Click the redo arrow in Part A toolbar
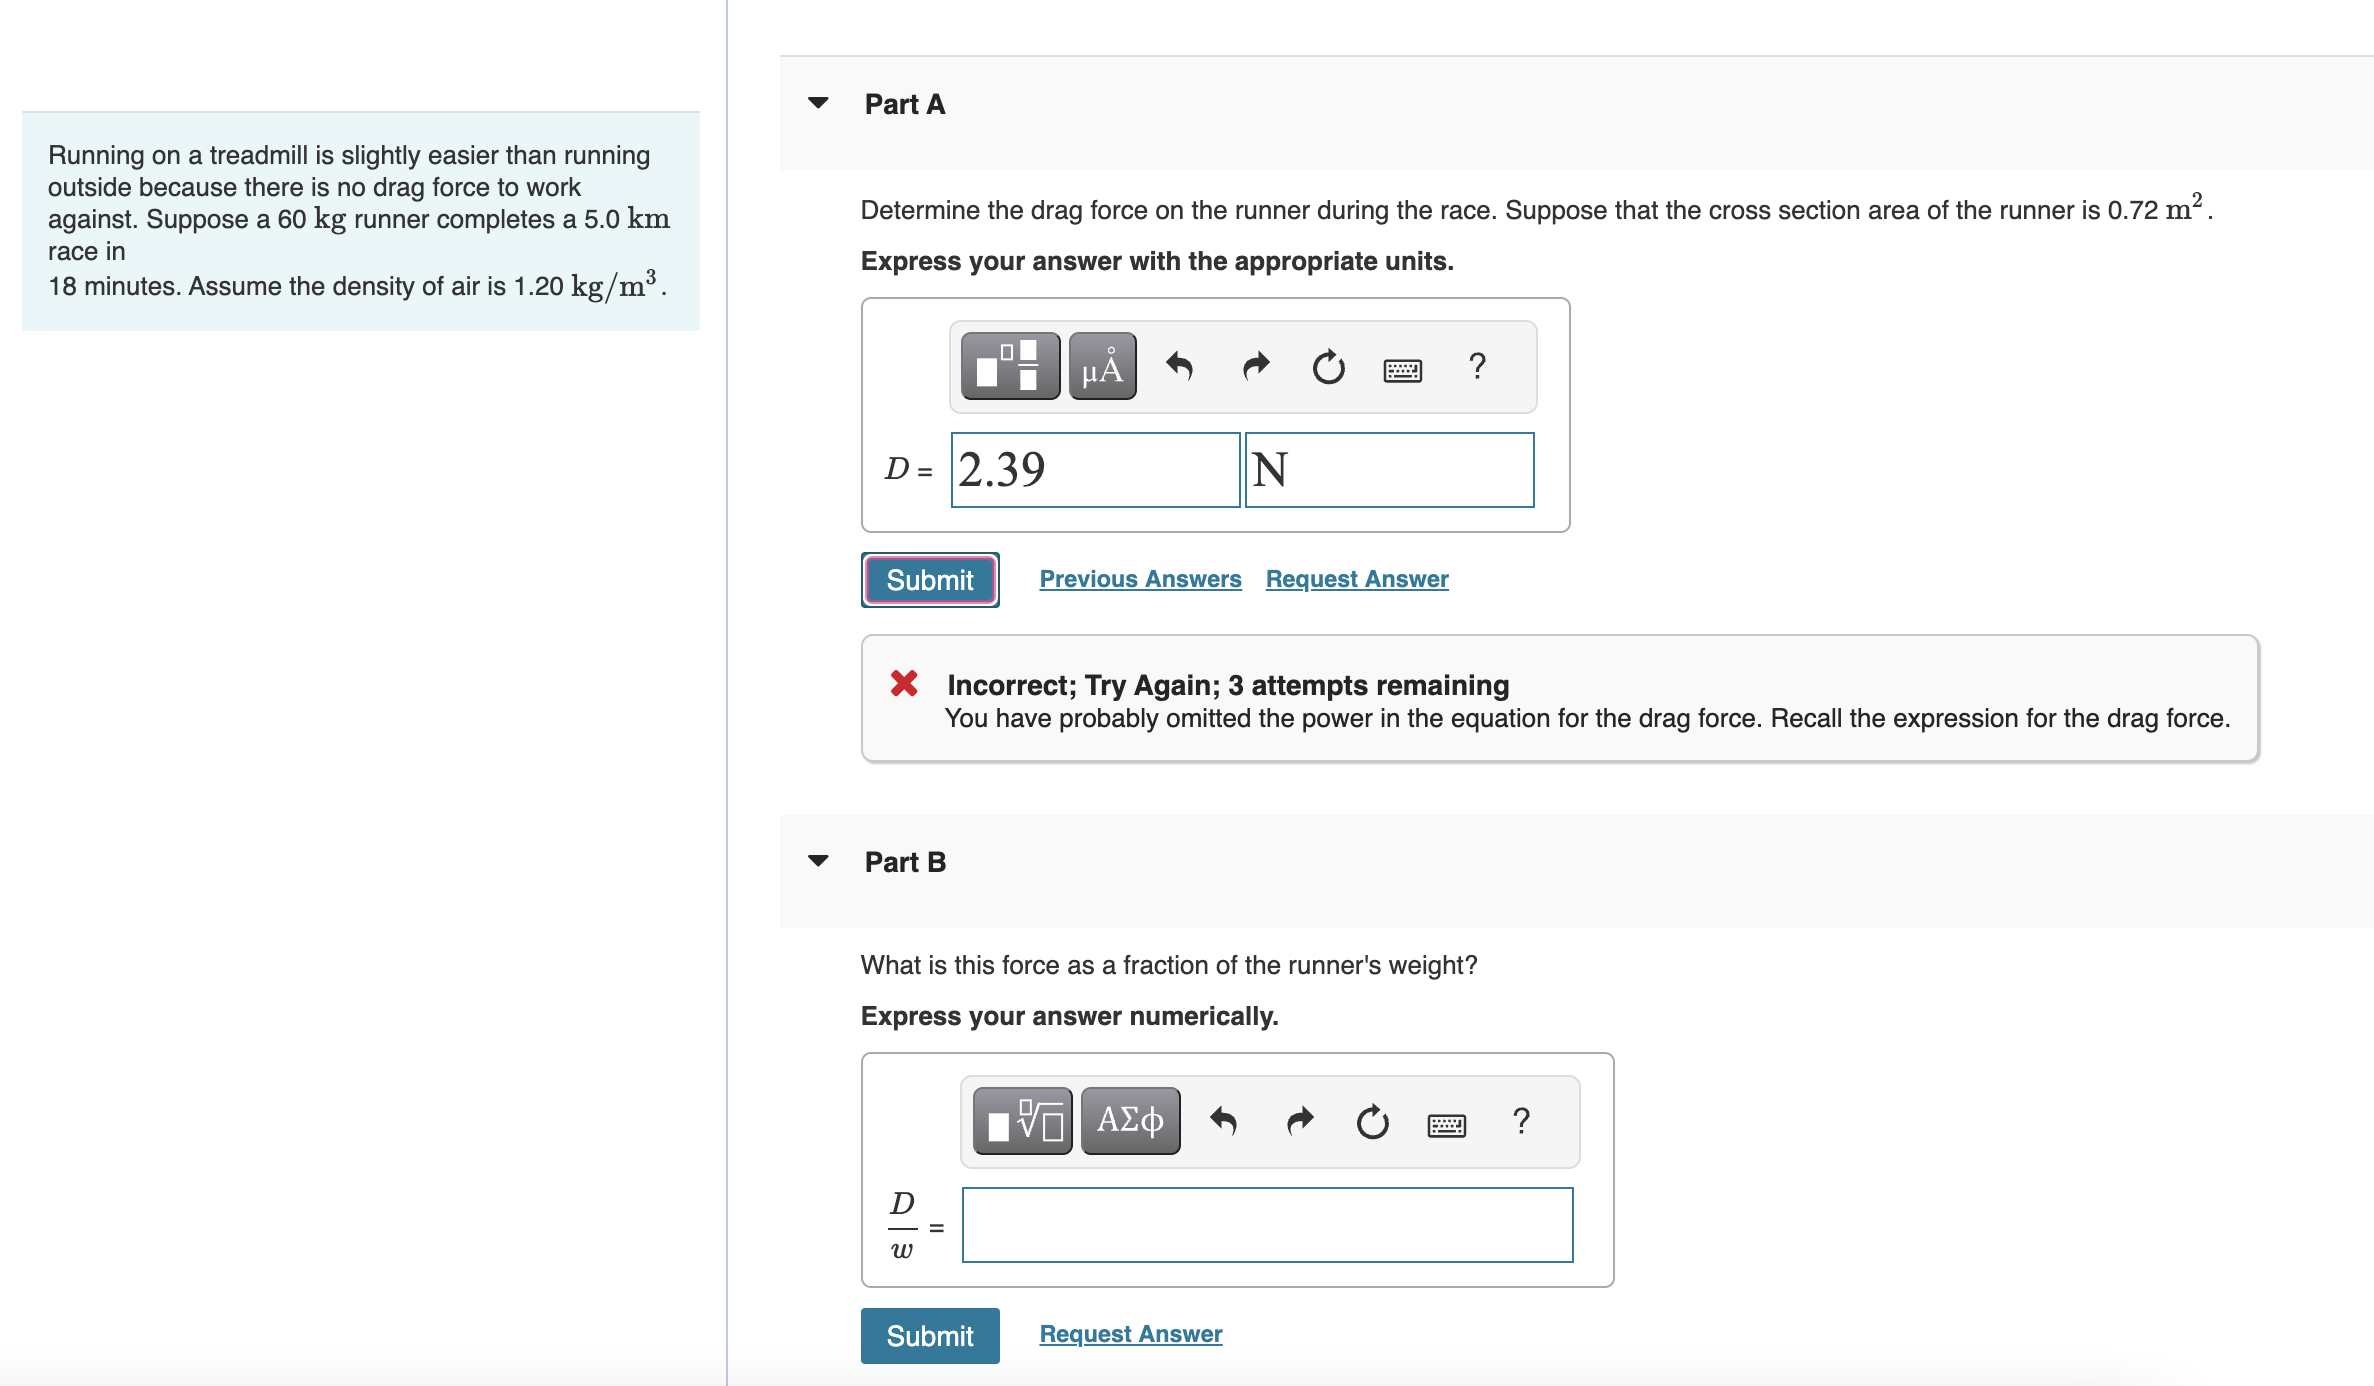Image resolution: width=2374 pixels, height=1386 pixels. click(x=1256, y=367)
